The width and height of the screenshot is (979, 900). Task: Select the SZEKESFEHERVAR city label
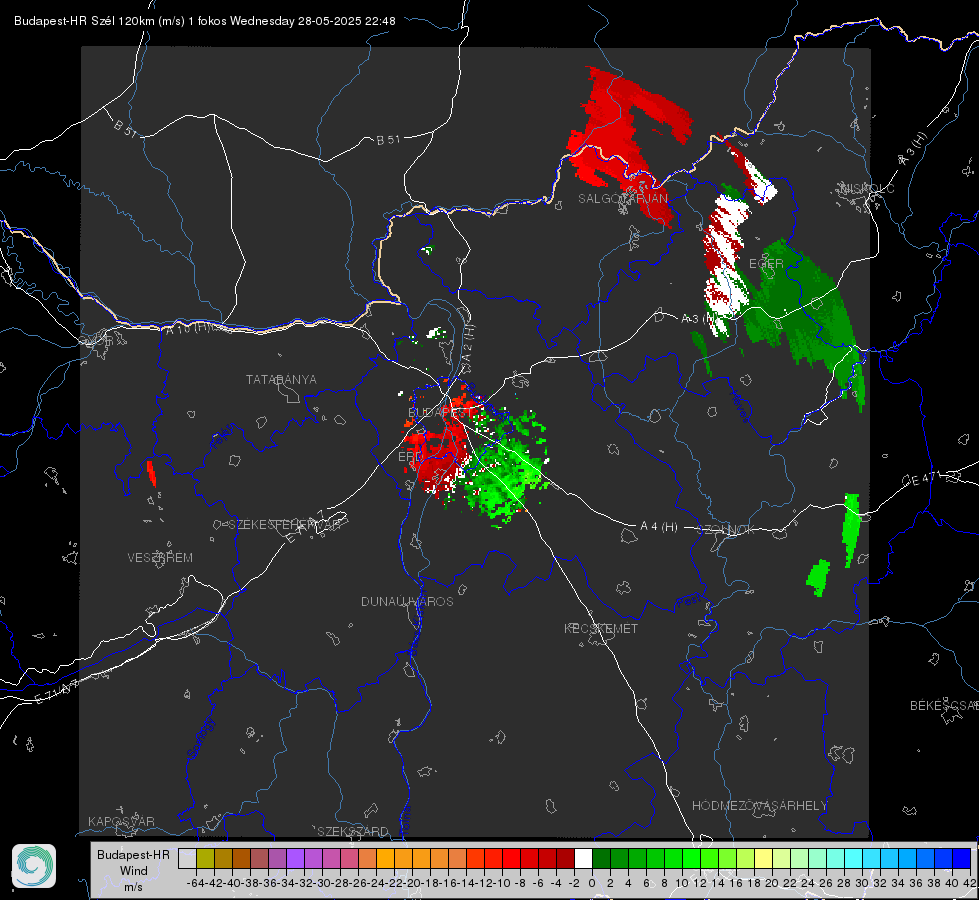287,525
